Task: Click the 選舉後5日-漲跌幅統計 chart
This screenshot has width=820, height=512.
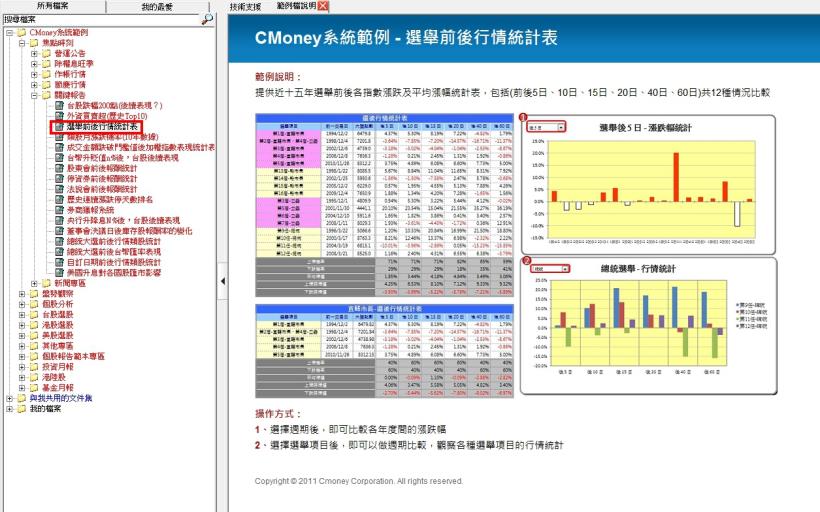Action: point(647,185)
